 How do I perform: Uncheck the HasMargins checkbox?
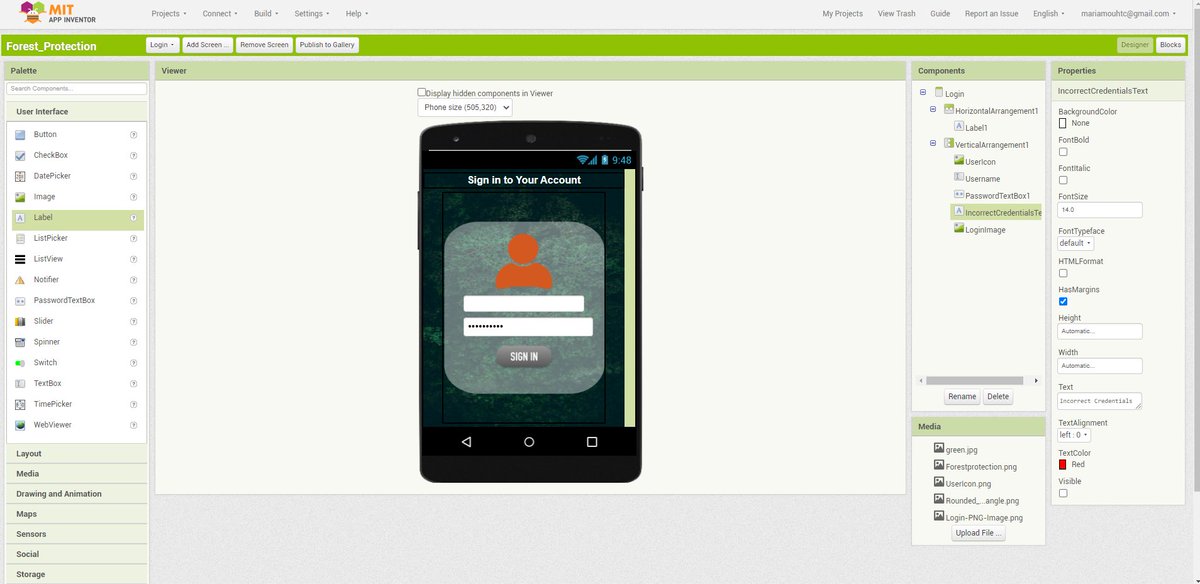pyautogui.click(x=1063, y=301)
